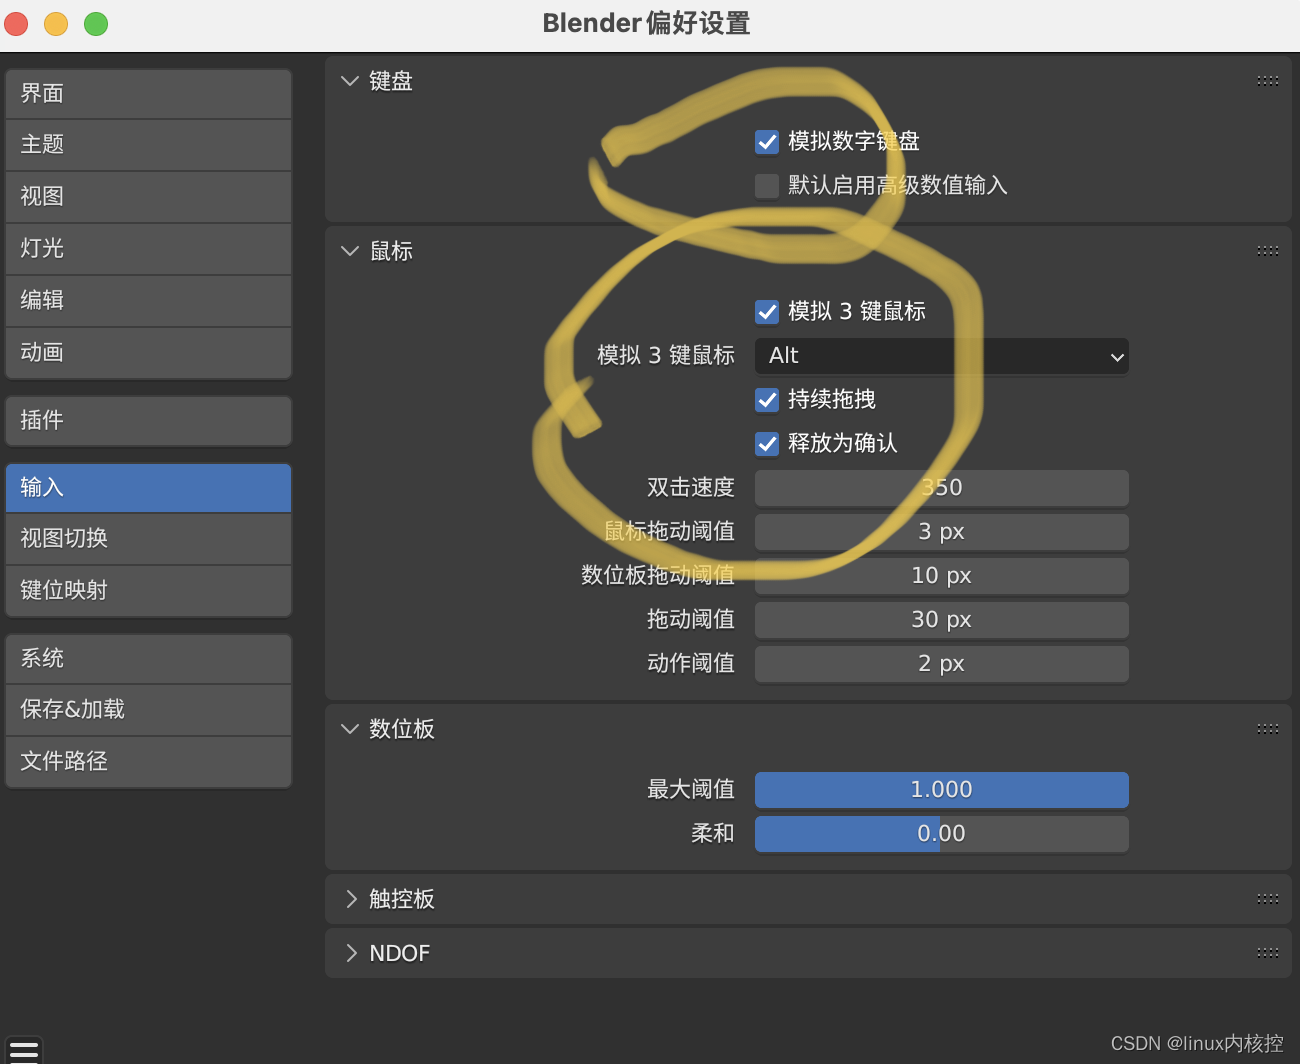Minimize the preferences window with yellow button
The width and height of the screenshot is (1300, 1064).
[x=56, y=23]
